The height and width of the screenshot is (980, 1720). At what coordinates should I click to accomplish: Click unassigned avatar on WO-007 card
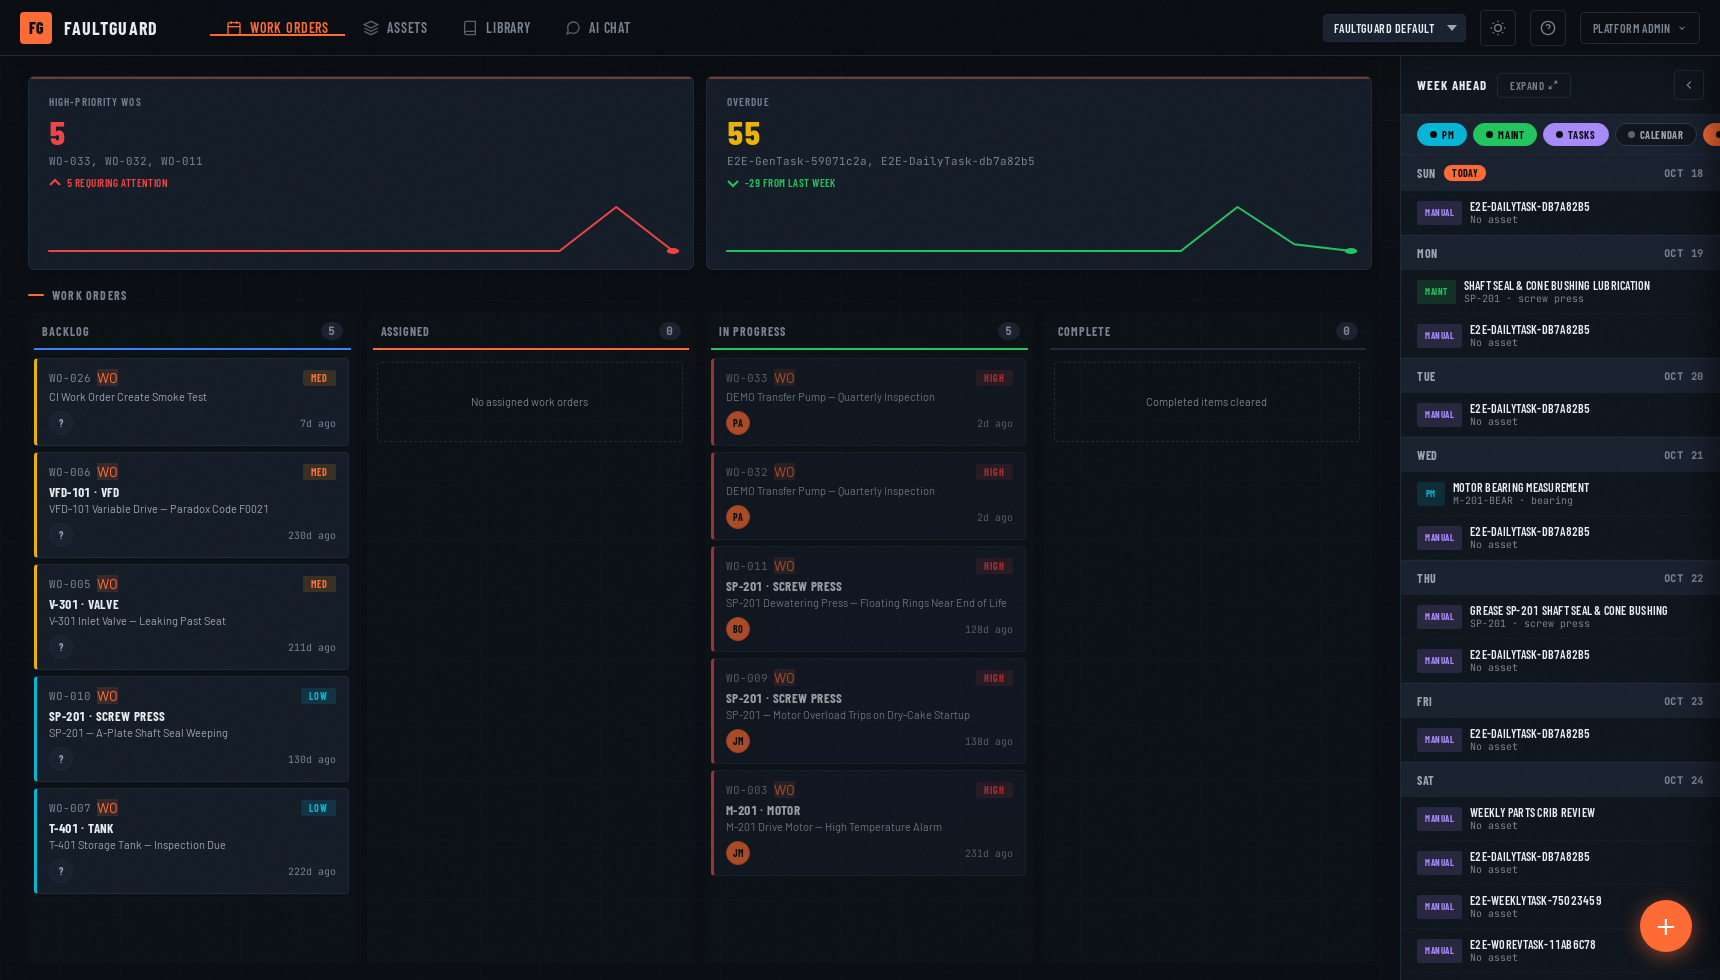(x=61, y=871)
